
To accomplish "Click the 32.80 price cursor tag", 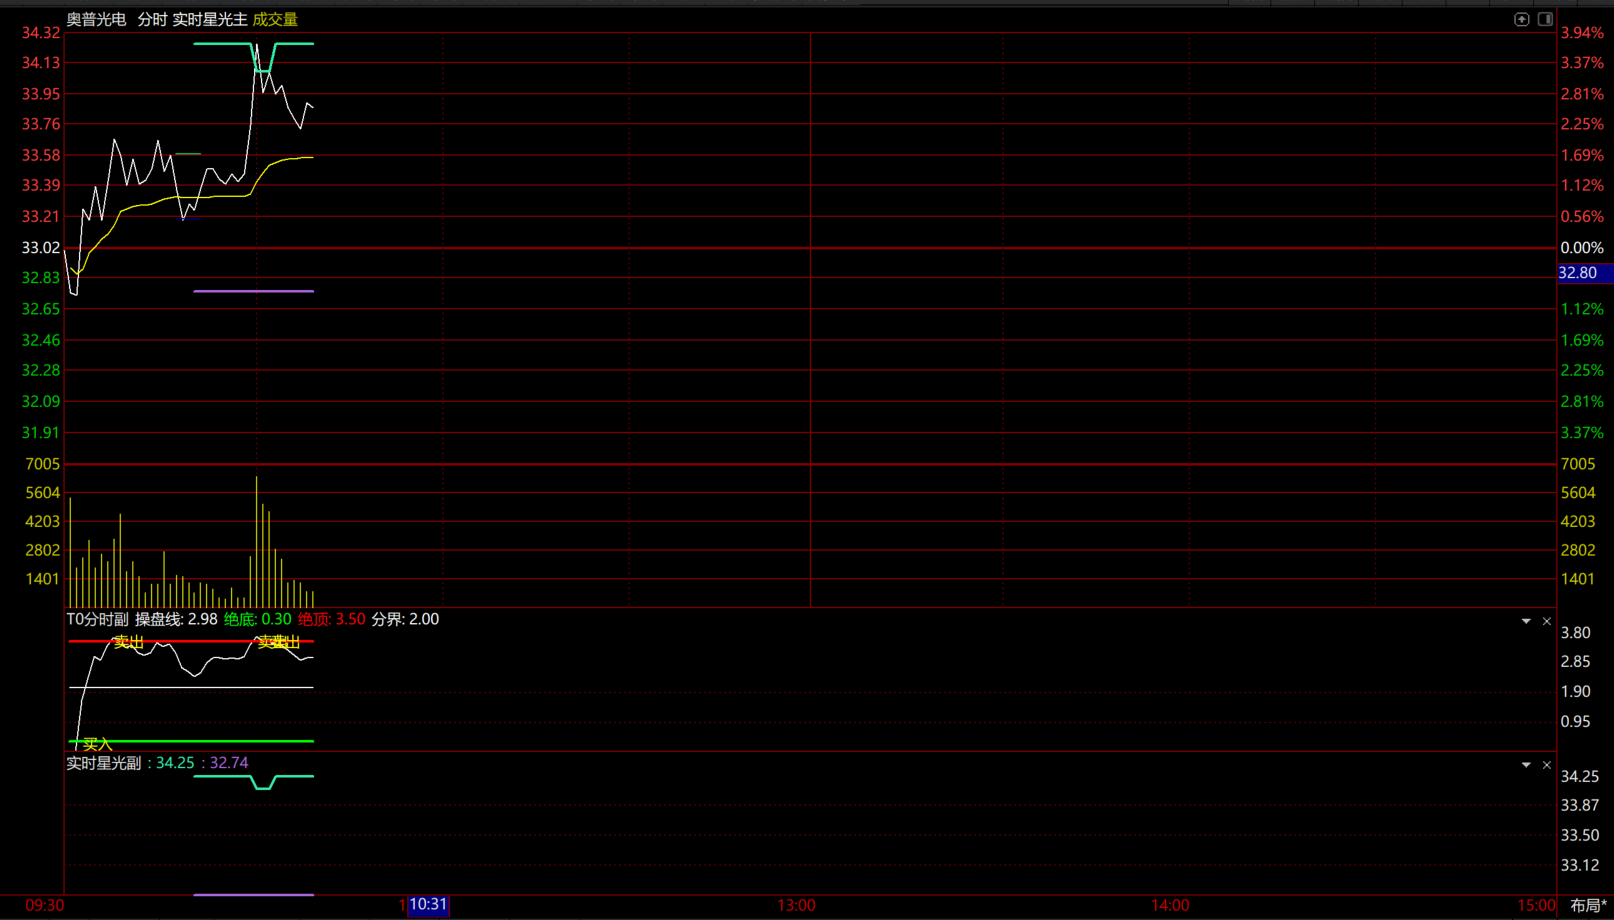I will [1583, 273].
